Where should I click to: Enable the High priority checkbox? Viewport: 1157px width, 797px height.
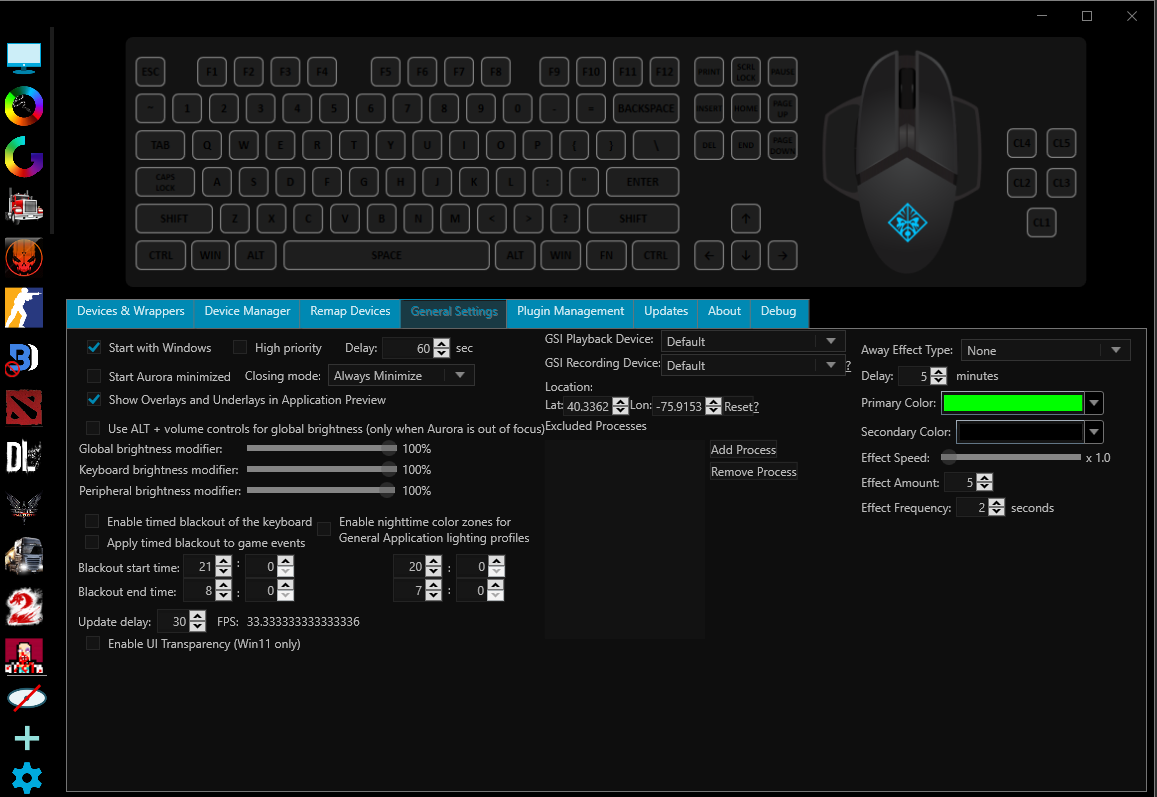pos(240,348)
